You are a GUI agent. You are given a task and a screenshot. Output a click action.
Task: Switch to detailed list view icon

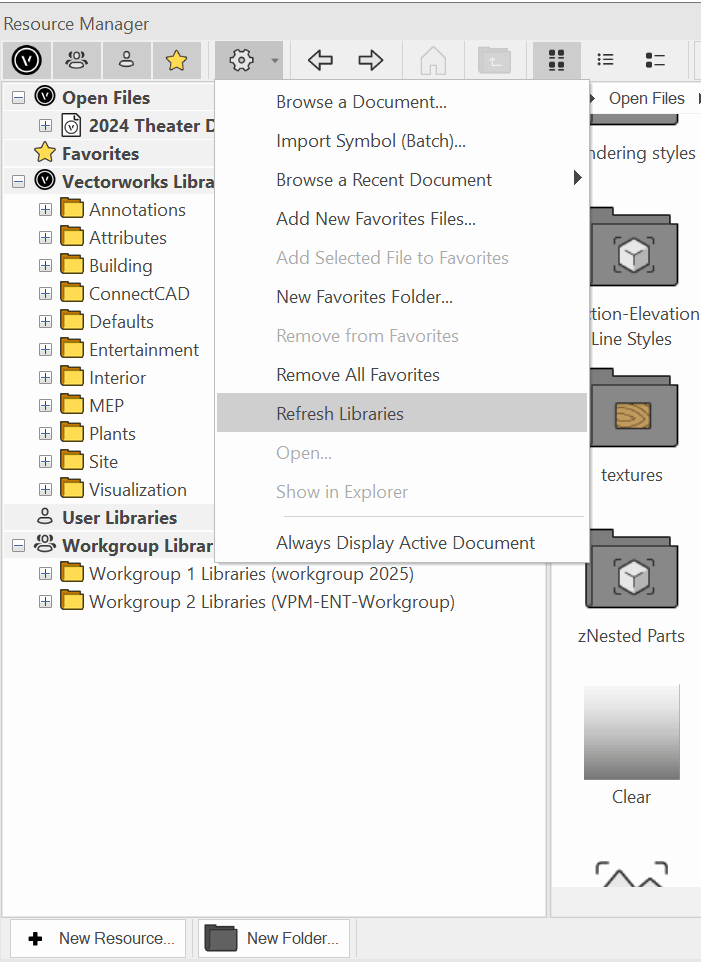tap(655, 60)
